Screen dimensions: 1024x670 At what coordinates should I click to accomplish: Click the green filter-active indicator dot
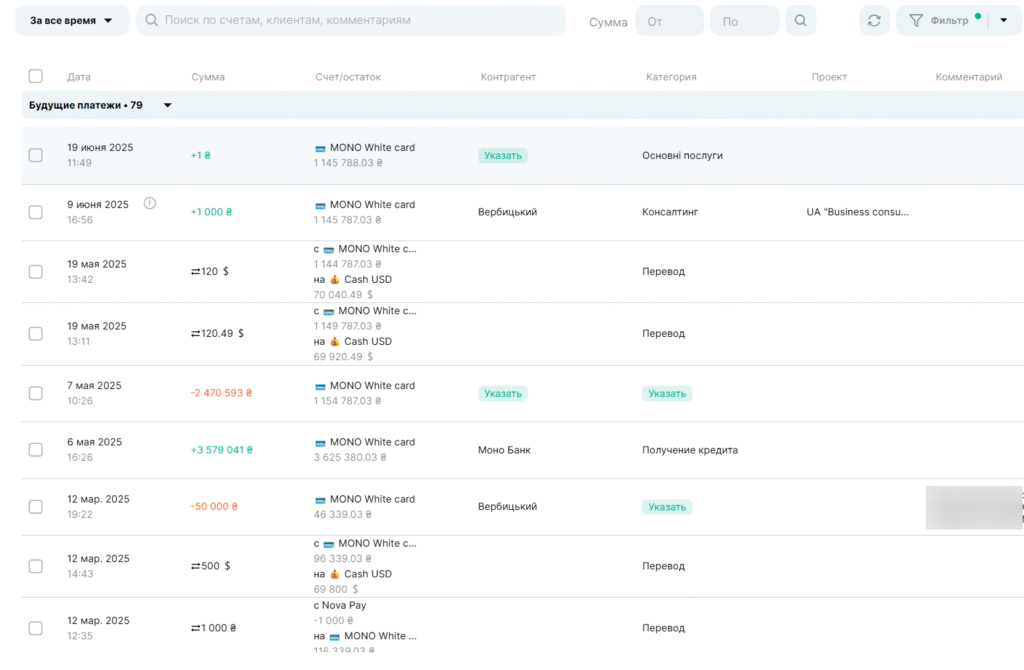point(977,16)
